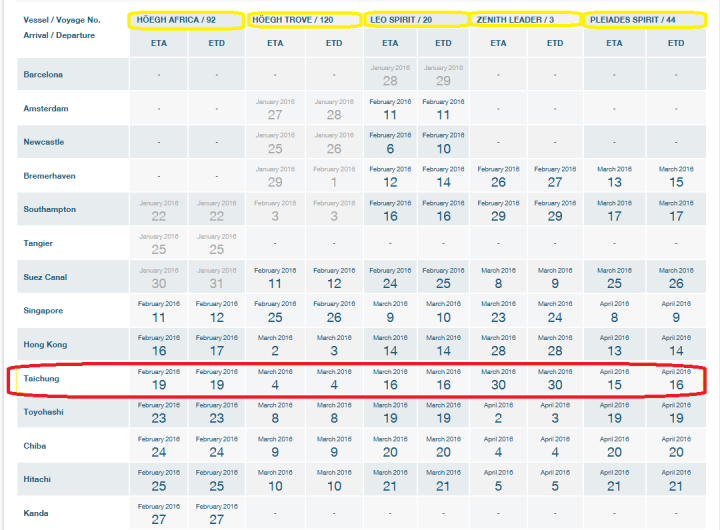Select the Bremerhaven port row label
Image resolution: width=720 pixels, height=530 pixels.
[x=49, y=176]
